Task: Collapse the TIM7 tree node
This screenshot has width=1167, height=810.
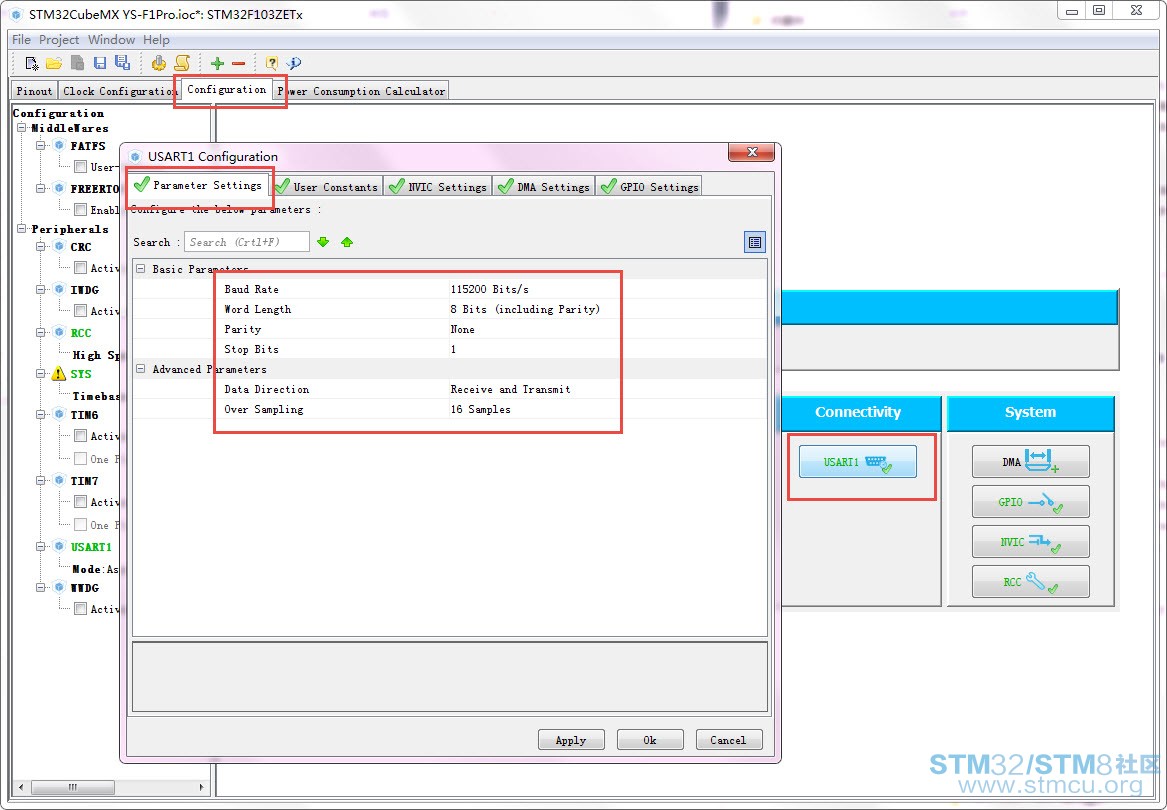Action: point(40,481)
